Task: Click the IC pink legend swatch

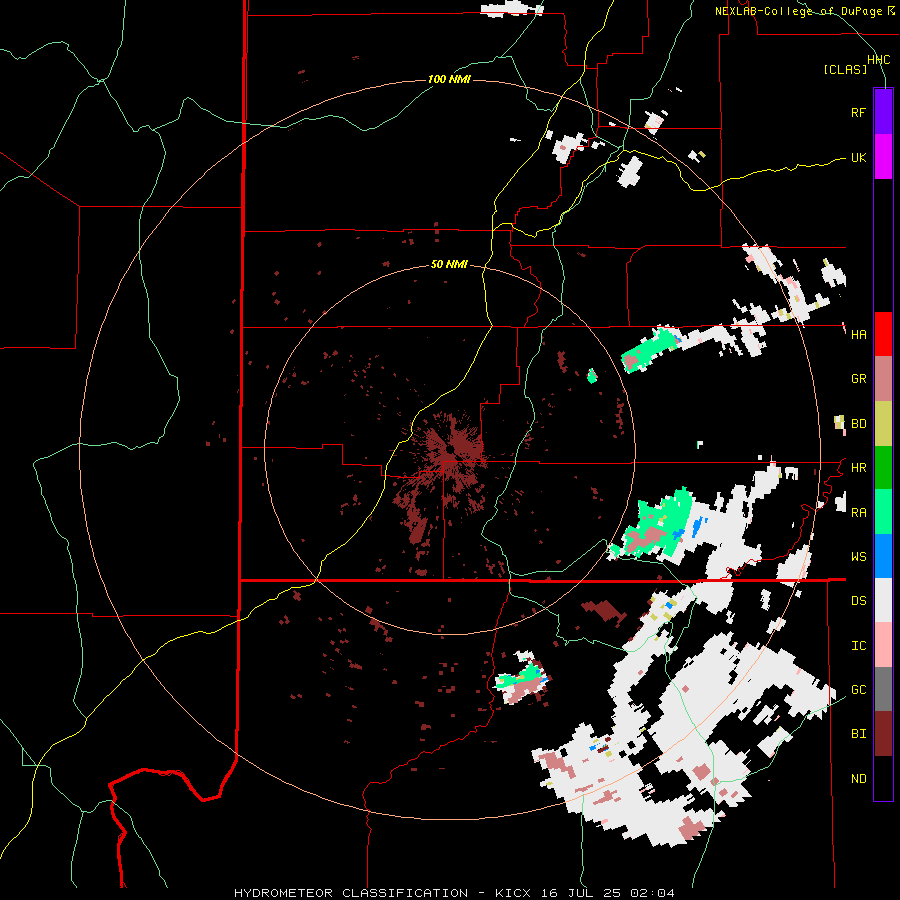Action: (883, 645)
